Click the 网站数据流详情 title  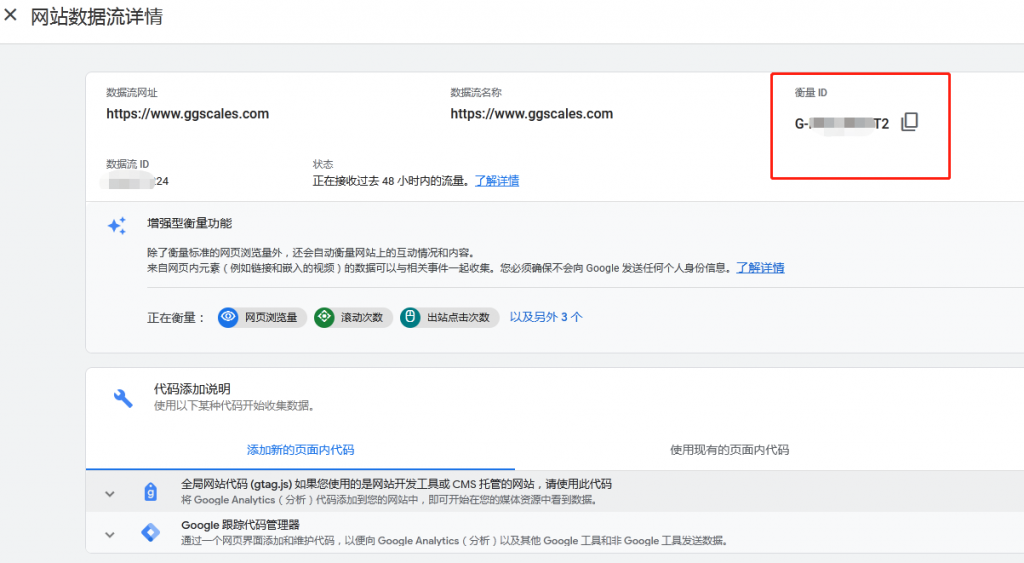click(97, 16)
